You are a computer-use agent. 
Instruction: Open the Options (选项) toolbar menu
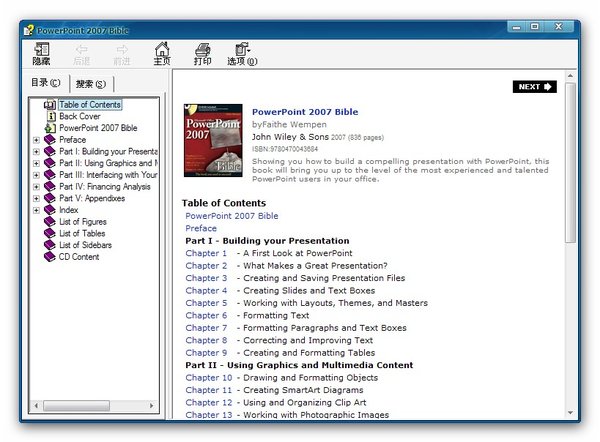pyautogui.click(x=242, y=54)
